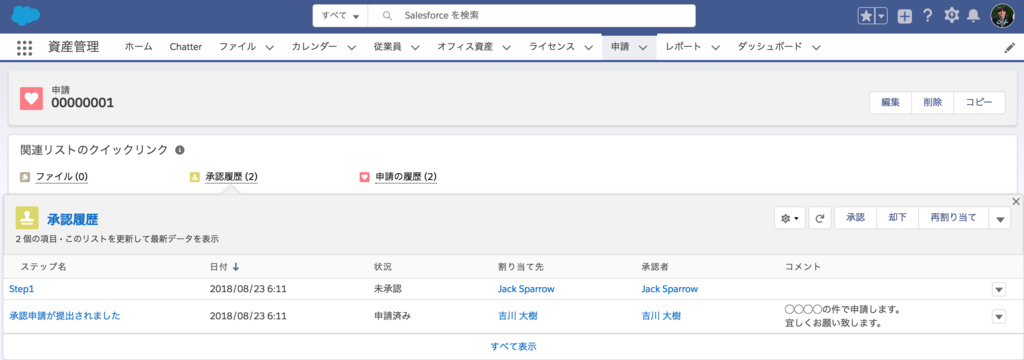
Task: Open the ファイル tab
Action: point(237,47)
